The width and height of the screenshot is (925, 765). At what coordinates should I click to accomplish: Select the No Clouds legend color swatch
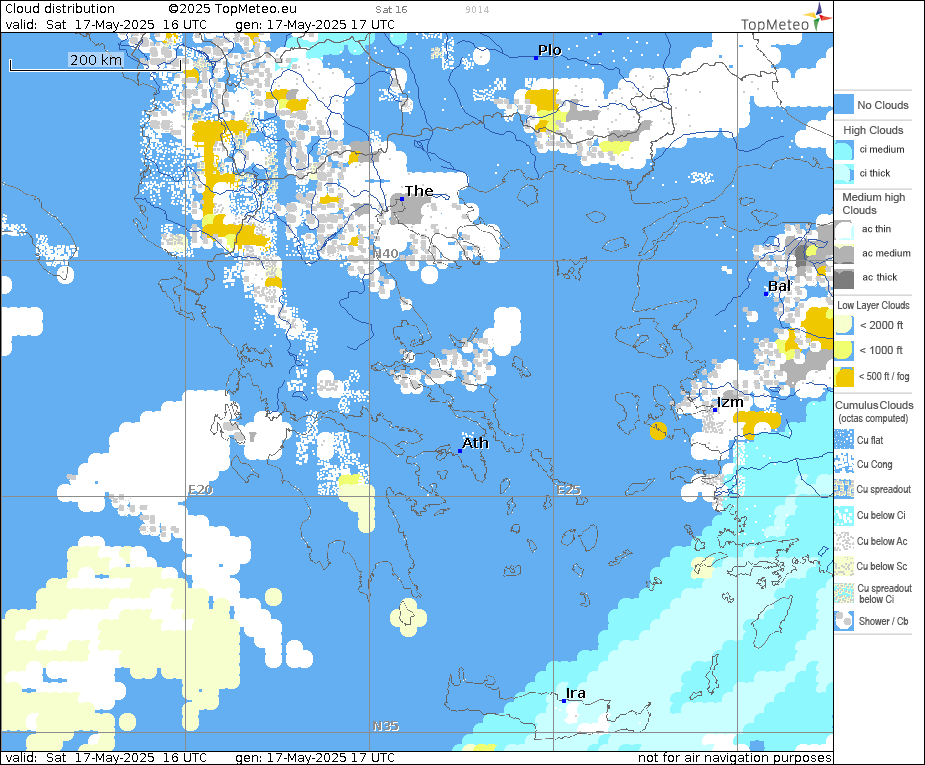[844, 104]
